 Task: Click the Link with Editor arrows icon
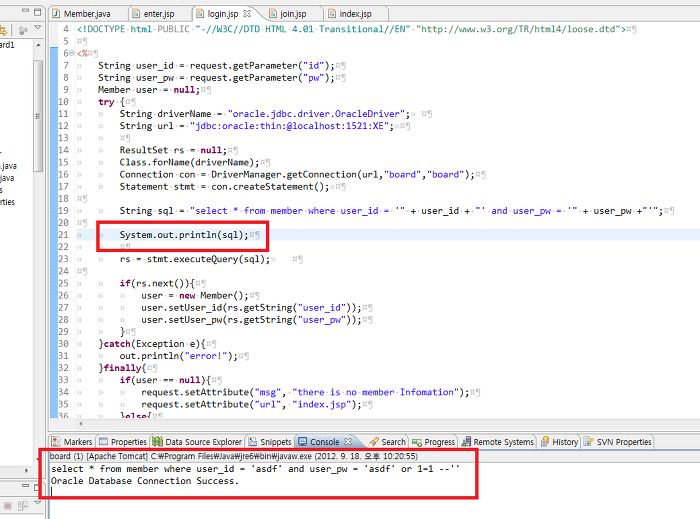click(3, 30)
